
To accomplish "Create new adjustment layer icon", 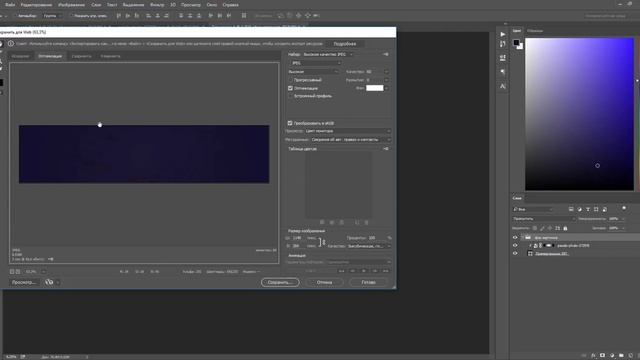I will click(x=612, y=356).
